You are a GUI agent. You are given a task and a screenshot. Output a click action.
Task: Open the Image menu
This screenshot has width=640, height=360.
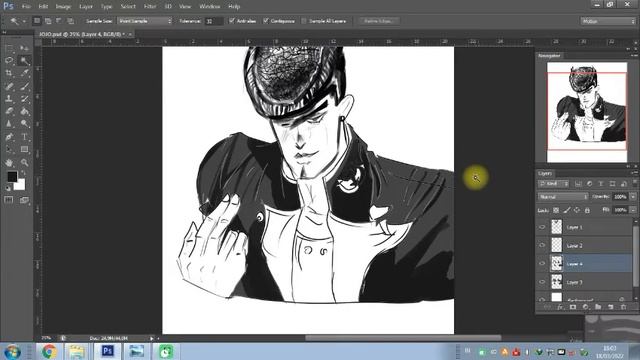pos(63,7)
